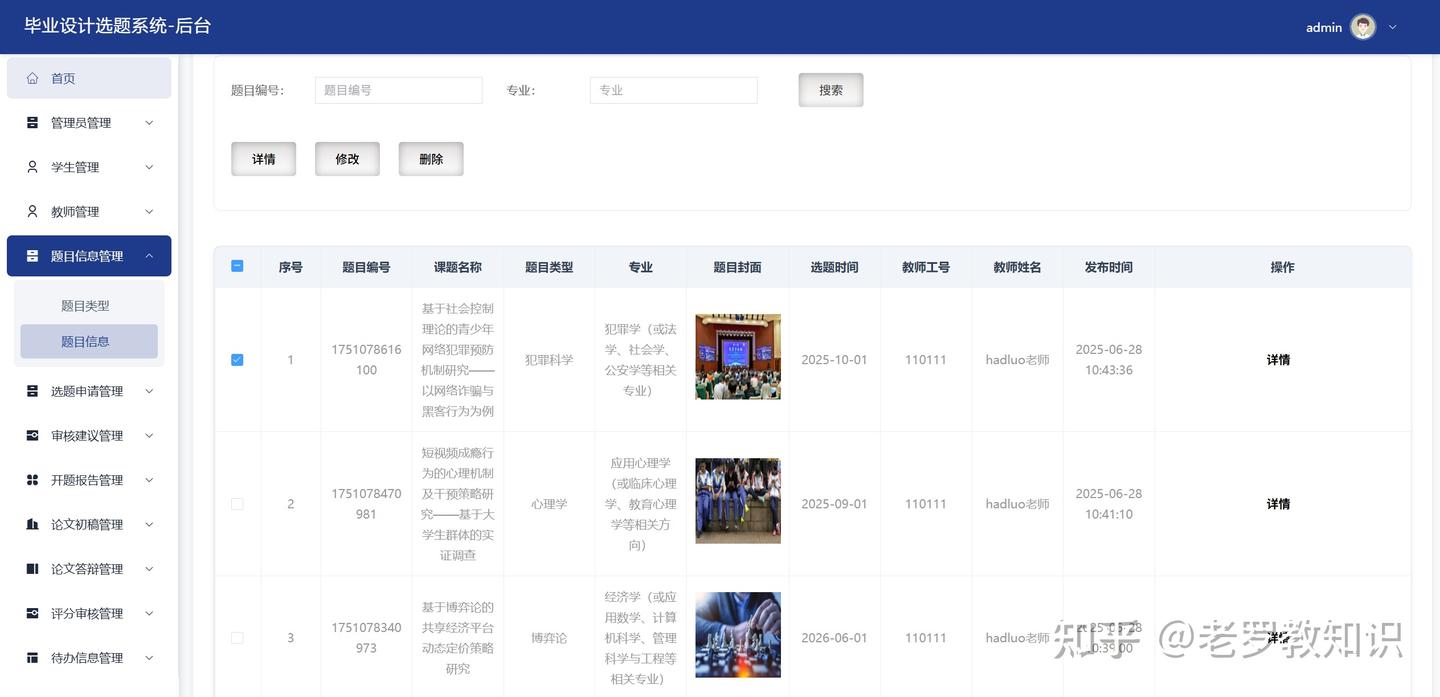
Task: Expand the 开题报告管理 menu chevron
Action: pos(149,480)
